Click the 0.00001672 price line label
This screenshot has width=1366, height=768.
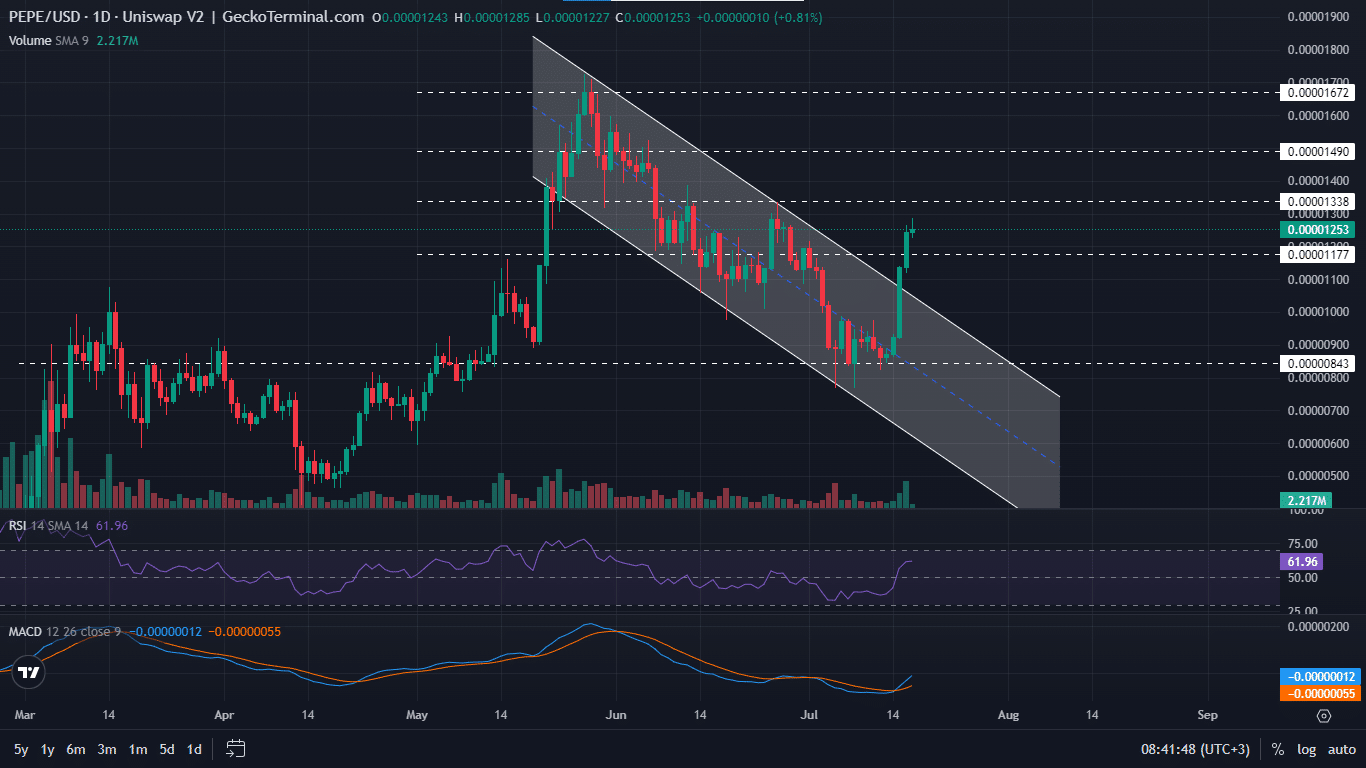pos(1318,92)
